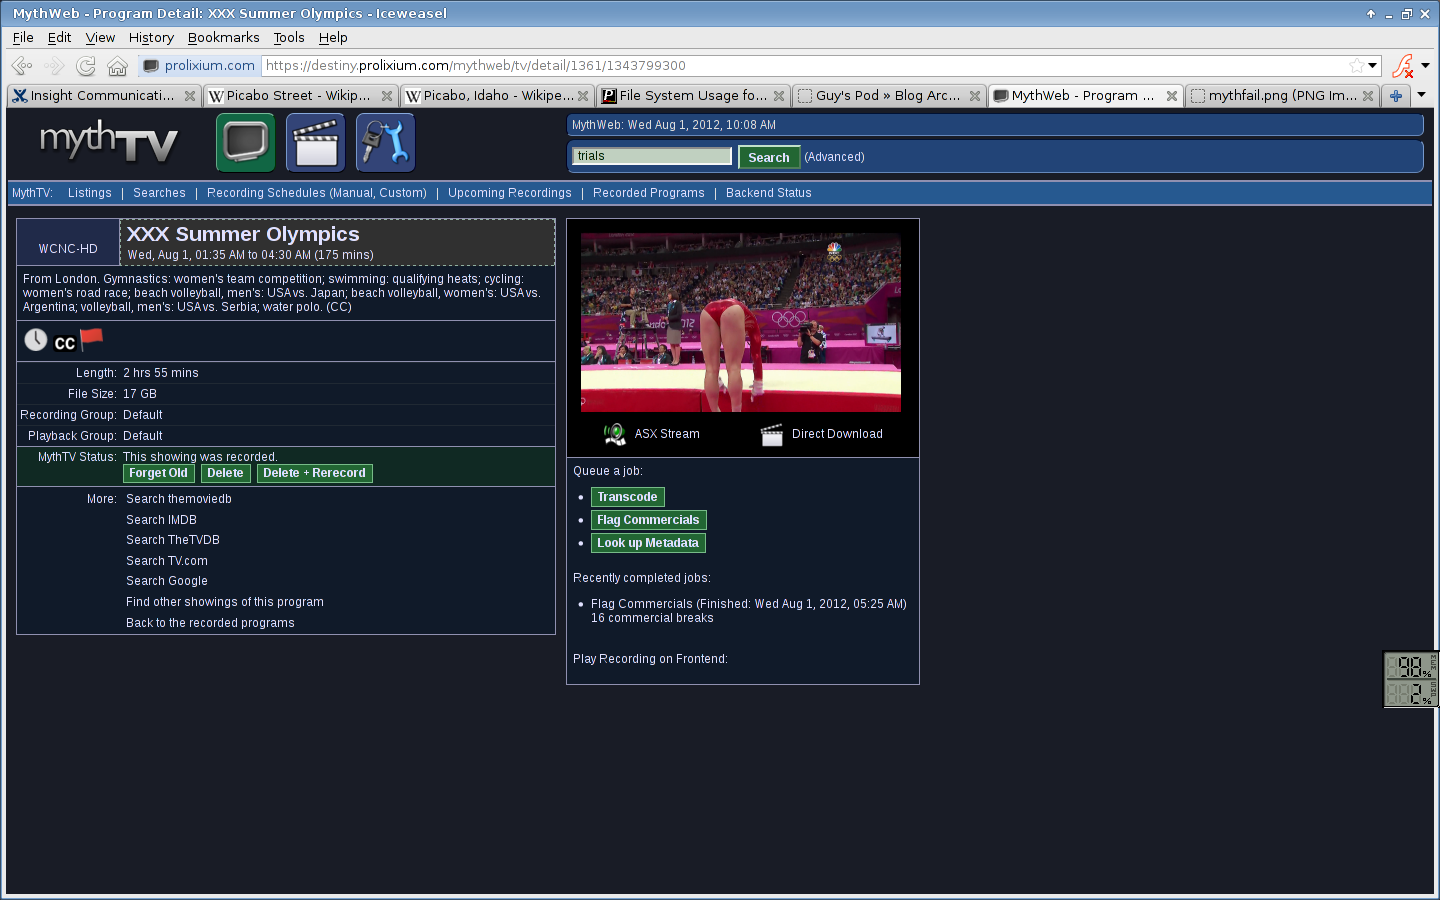Click the gymnastics recording preview thumbnail
Screen dimensions: 1440x900
pos(741,322)
